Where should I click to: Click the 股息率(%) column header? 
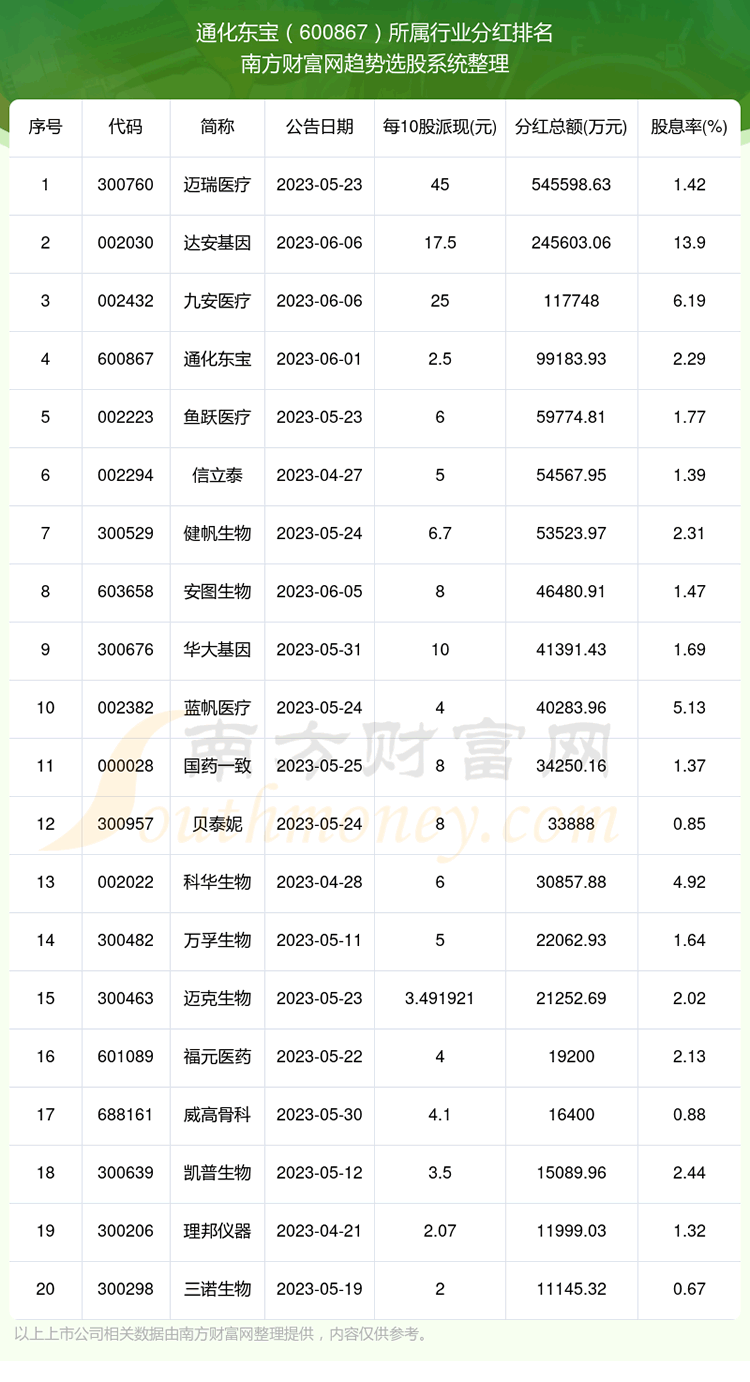689,127
